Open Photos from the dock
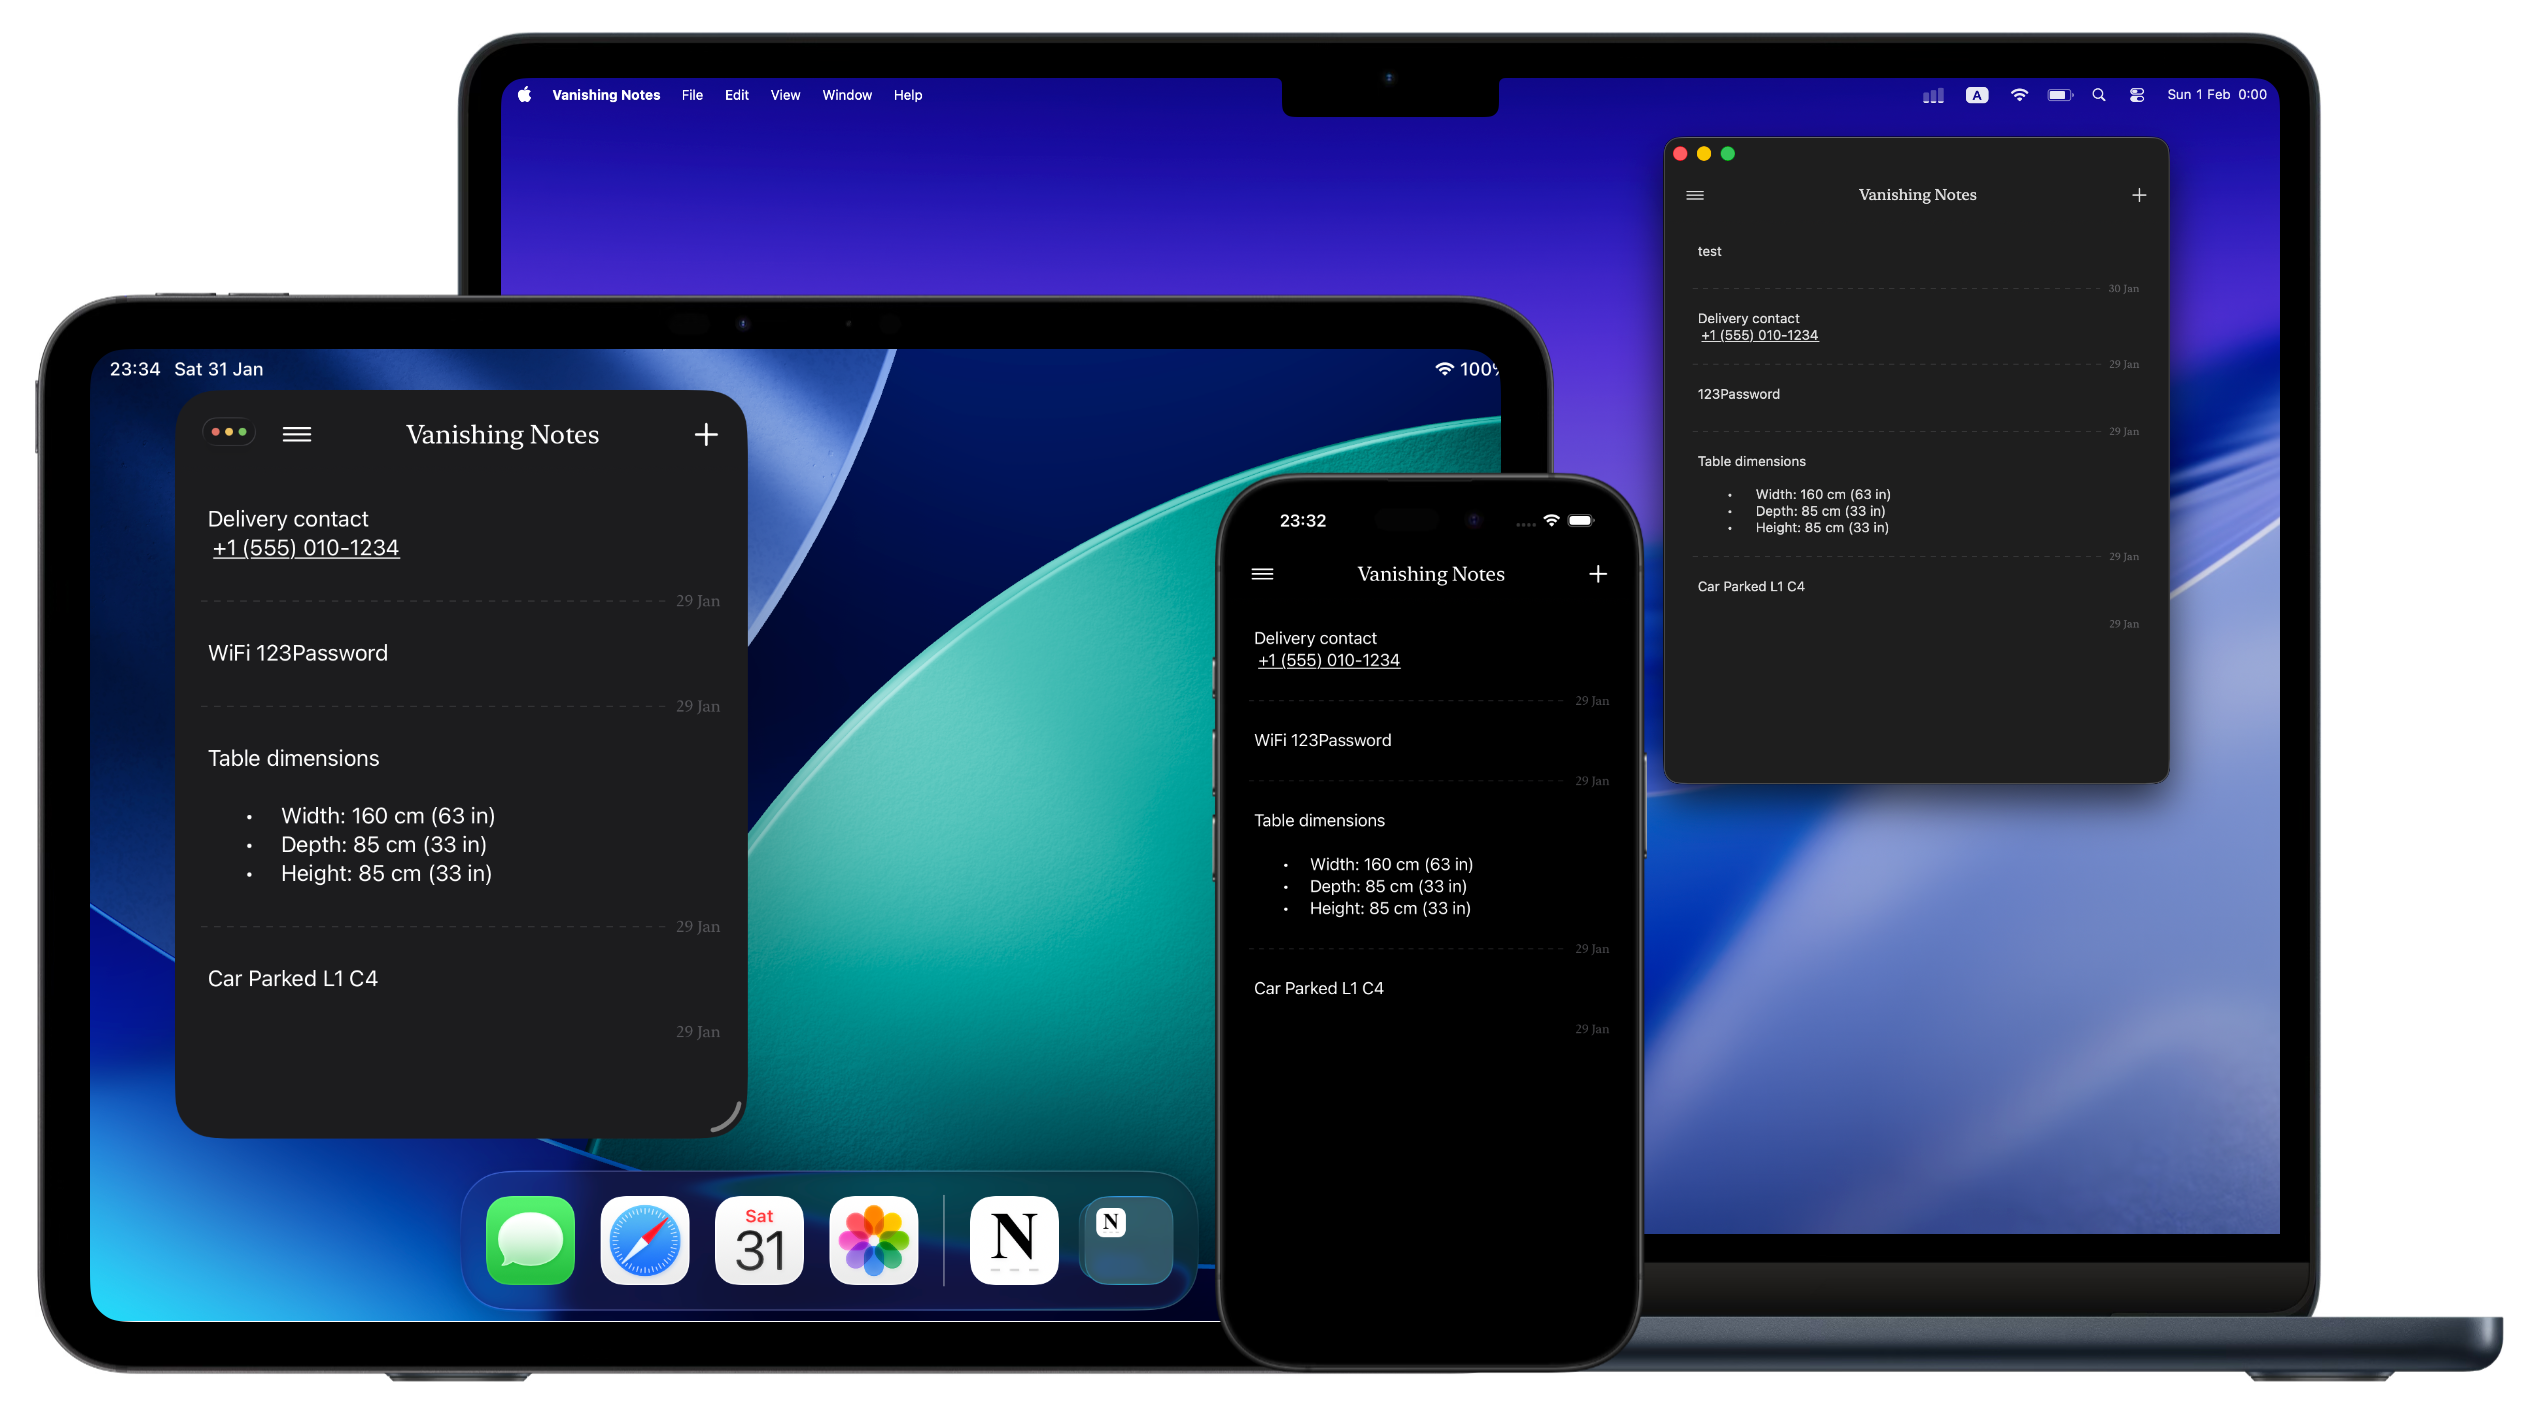Image resolution: width=2528 pixels, height=1408 pixels. point(872,1240)
